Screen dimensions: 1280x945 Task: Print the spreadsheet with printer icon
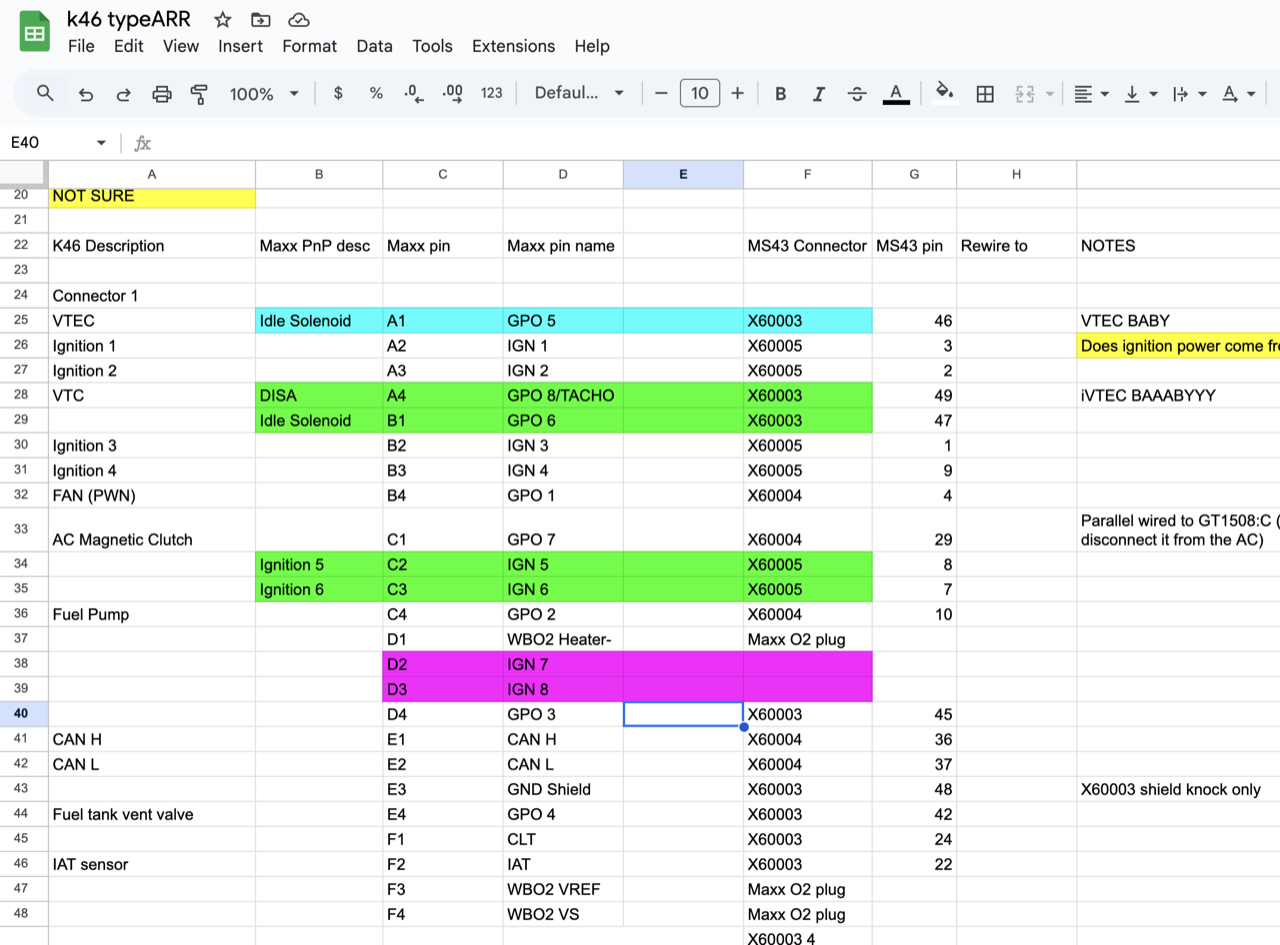pos(162,94)
